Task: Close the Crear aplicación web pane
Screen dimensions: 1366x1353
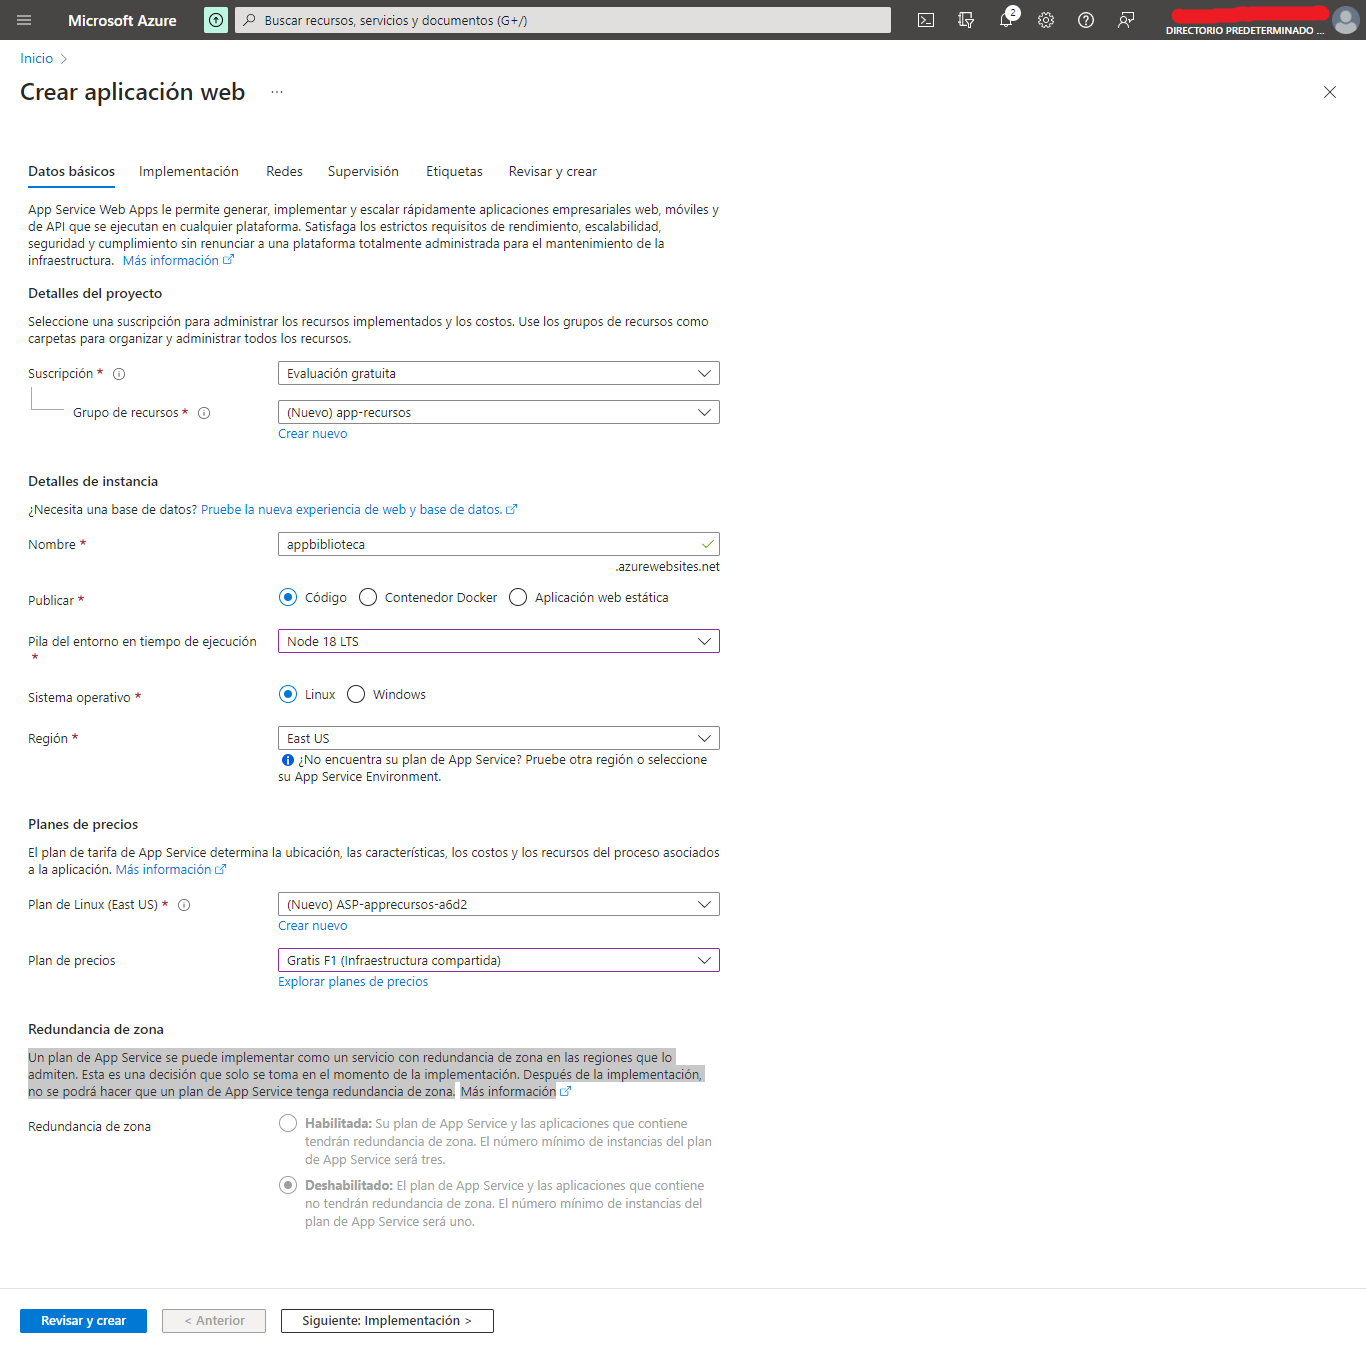Action: tap(1330, 92)
